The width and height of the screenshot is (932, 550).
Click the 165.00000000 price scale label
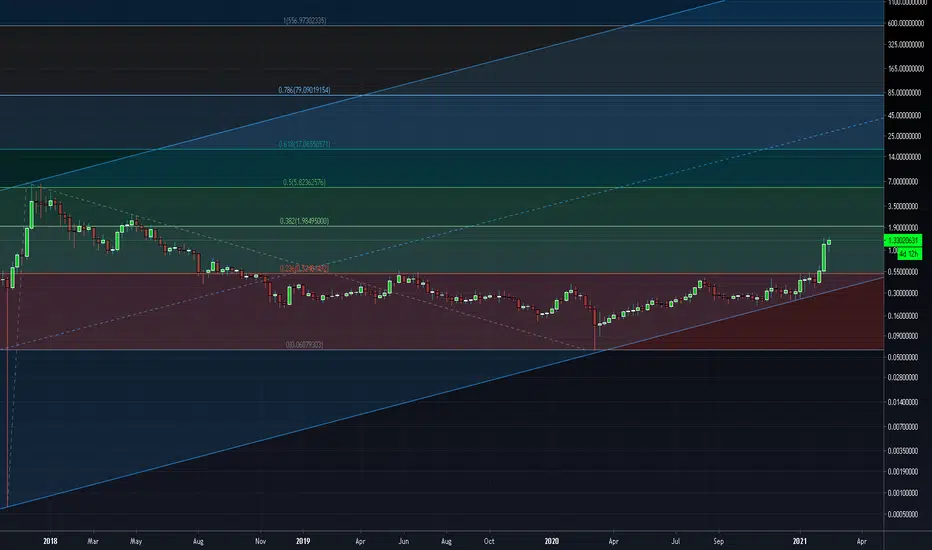point(904,69)
